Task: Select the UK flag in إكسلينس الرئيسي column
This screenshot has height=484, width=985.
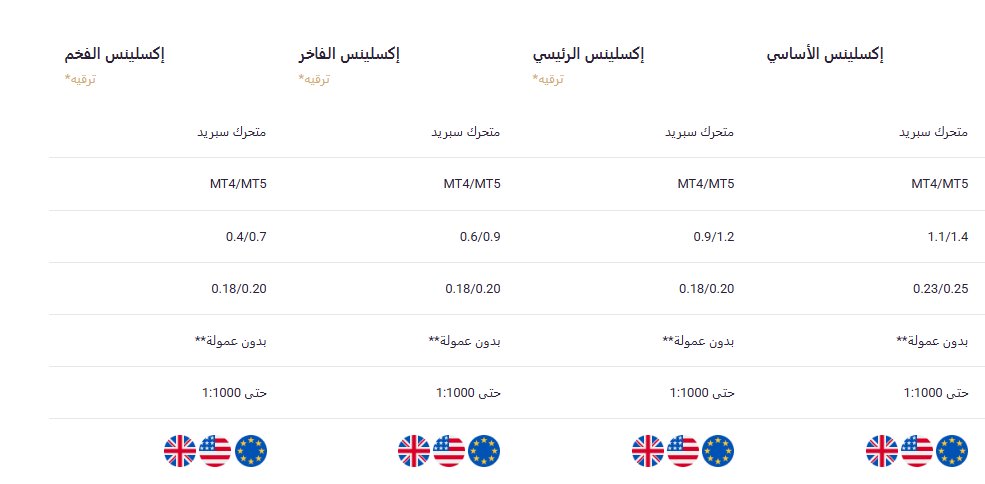Action: (x=648, y=451)
